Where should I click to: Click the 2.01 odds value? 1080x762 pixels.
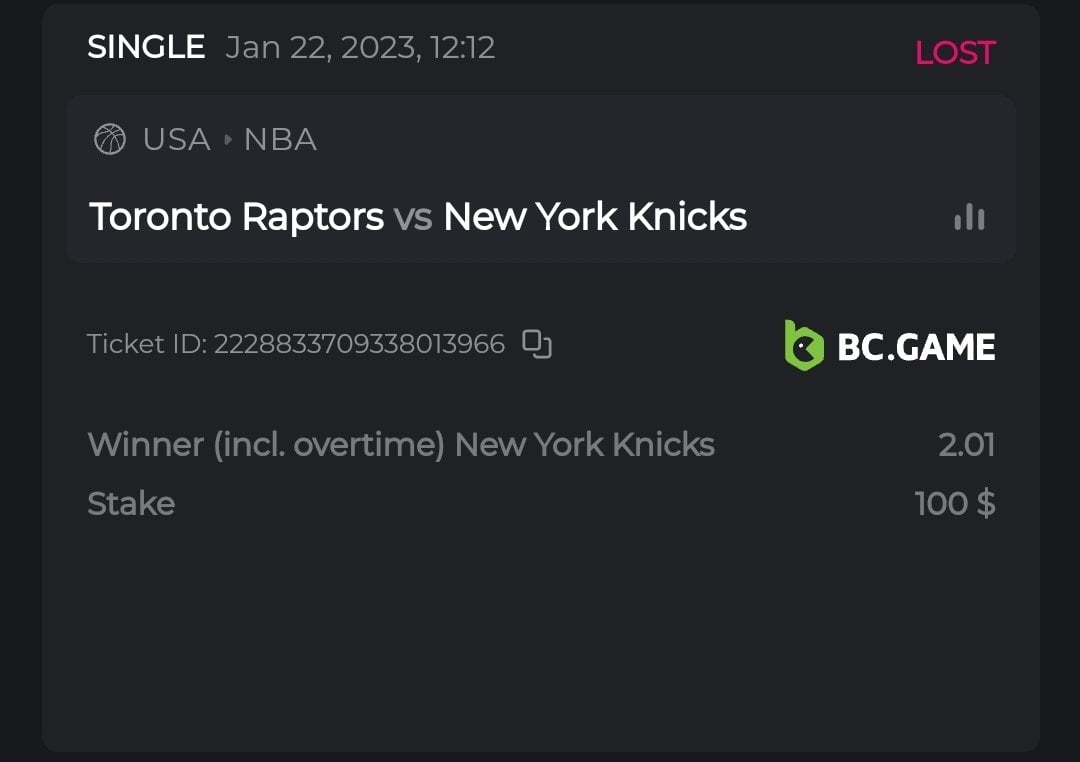coord(966,444)
